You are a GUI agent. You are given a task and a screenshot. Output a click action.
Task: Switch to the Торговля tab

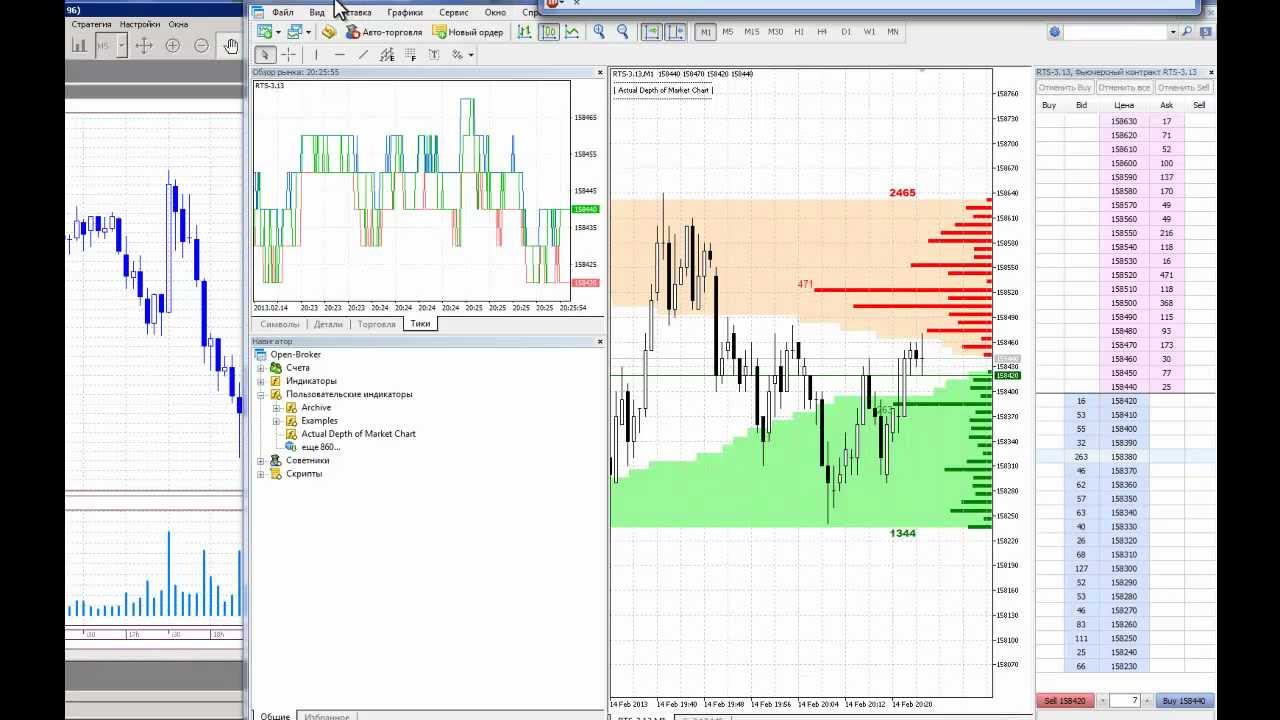(376, 324)
